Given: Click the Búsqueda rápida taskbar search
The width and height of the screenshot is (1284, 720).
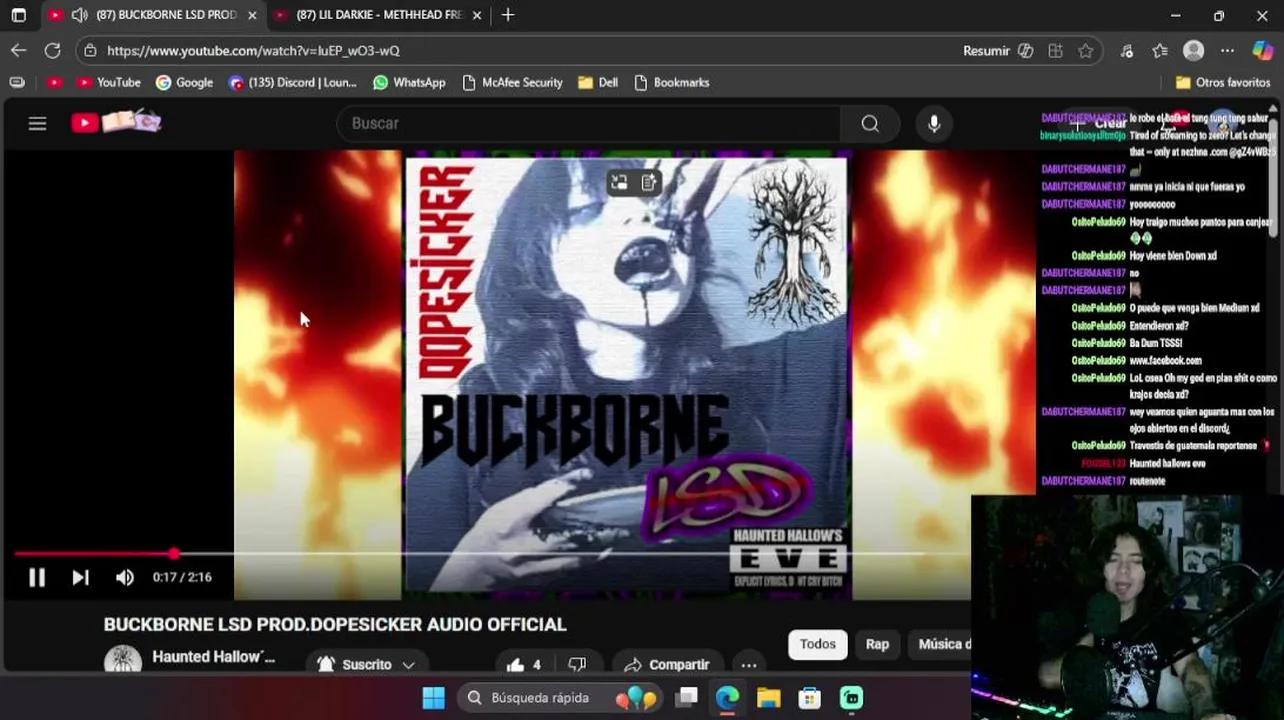Looking at the screenshot, I should [x=560, y=698].
